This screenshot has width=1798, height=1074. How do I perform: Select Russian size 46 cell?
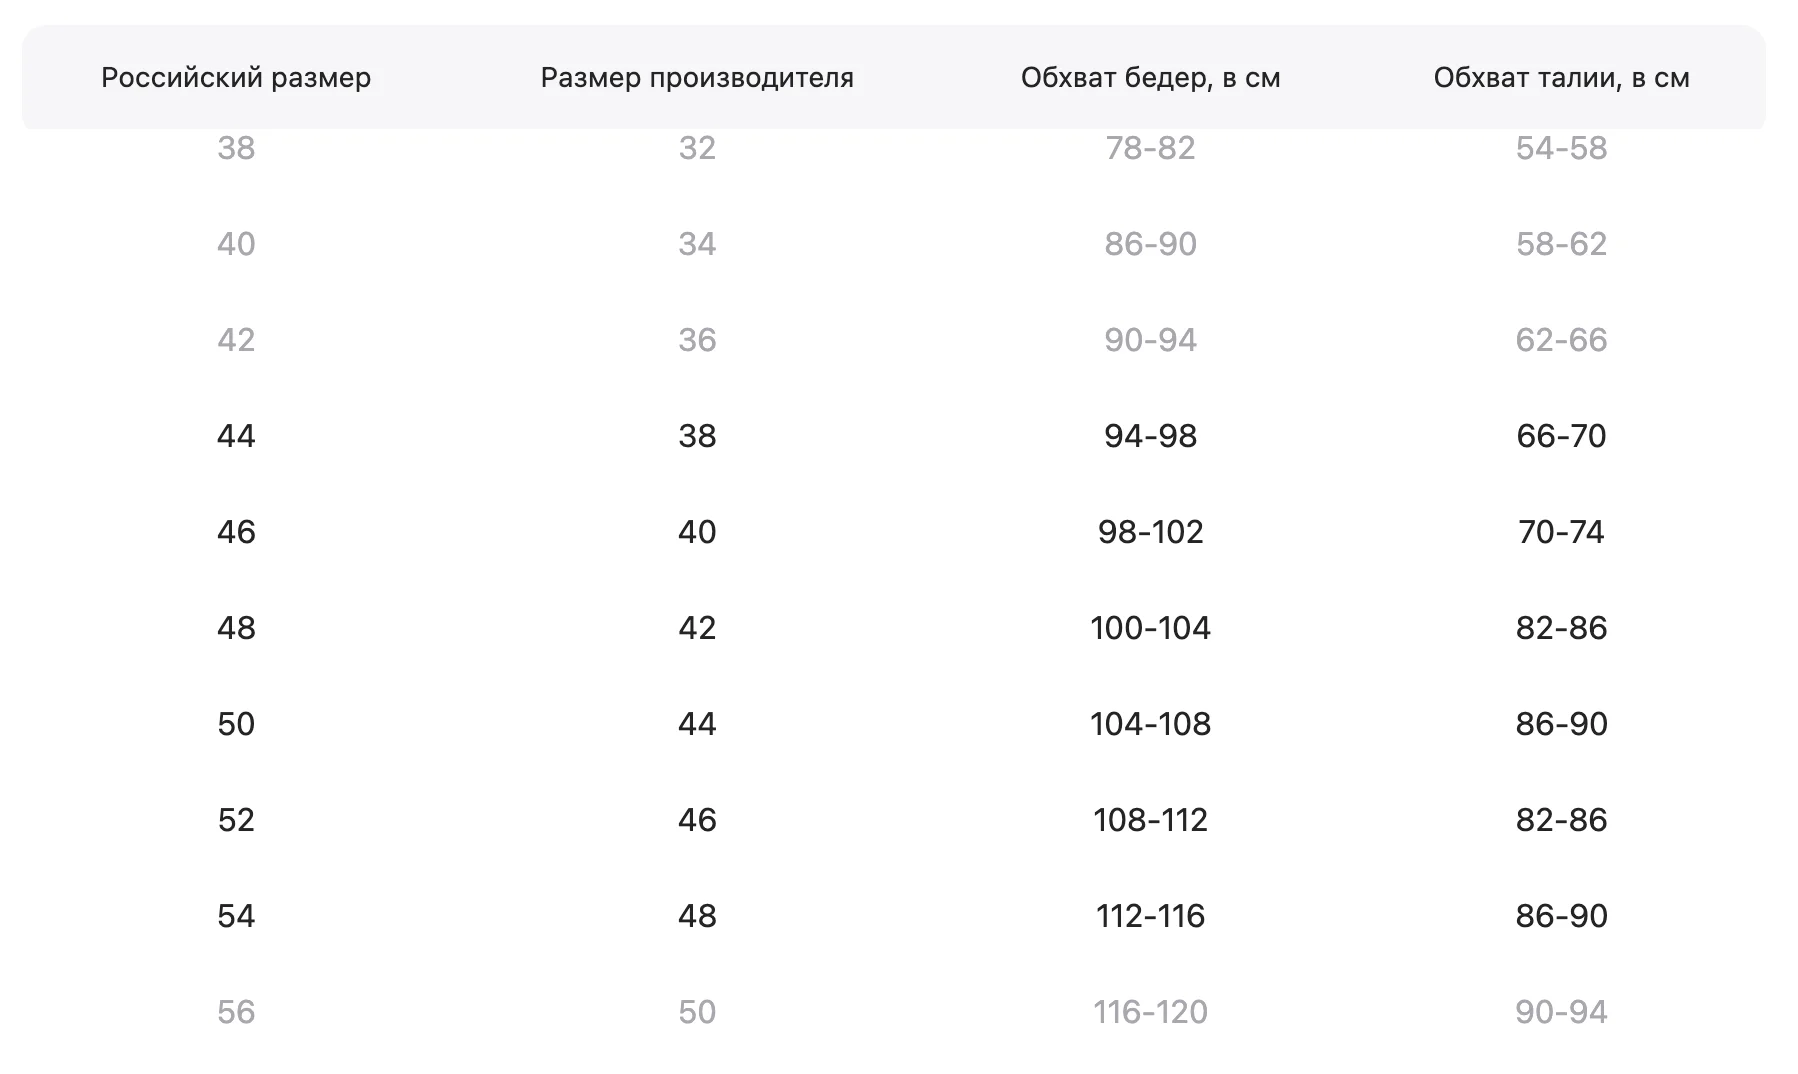(236, 532)
